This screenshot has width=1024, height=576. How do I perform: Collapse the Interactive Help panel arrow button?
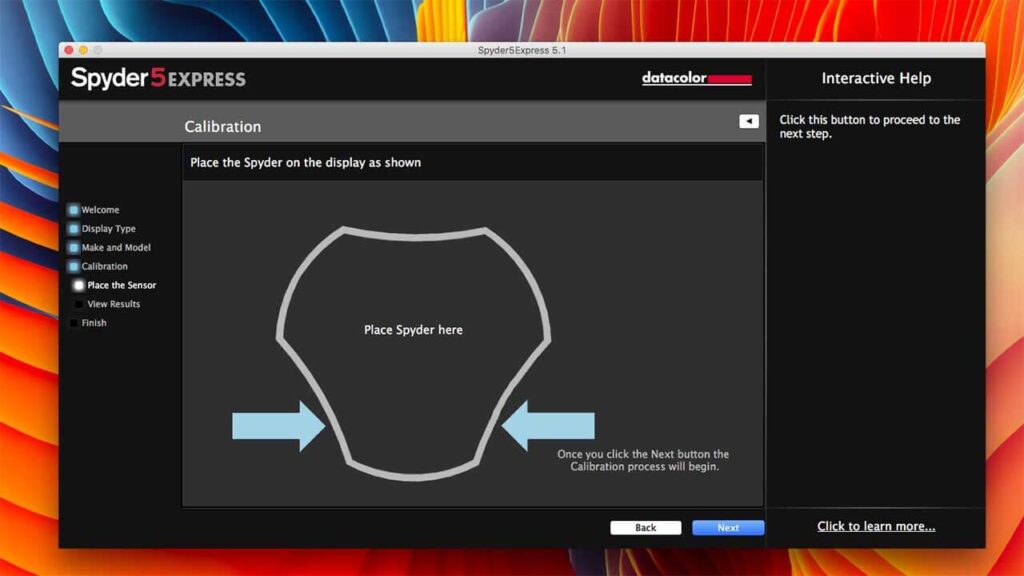point(748,121)
